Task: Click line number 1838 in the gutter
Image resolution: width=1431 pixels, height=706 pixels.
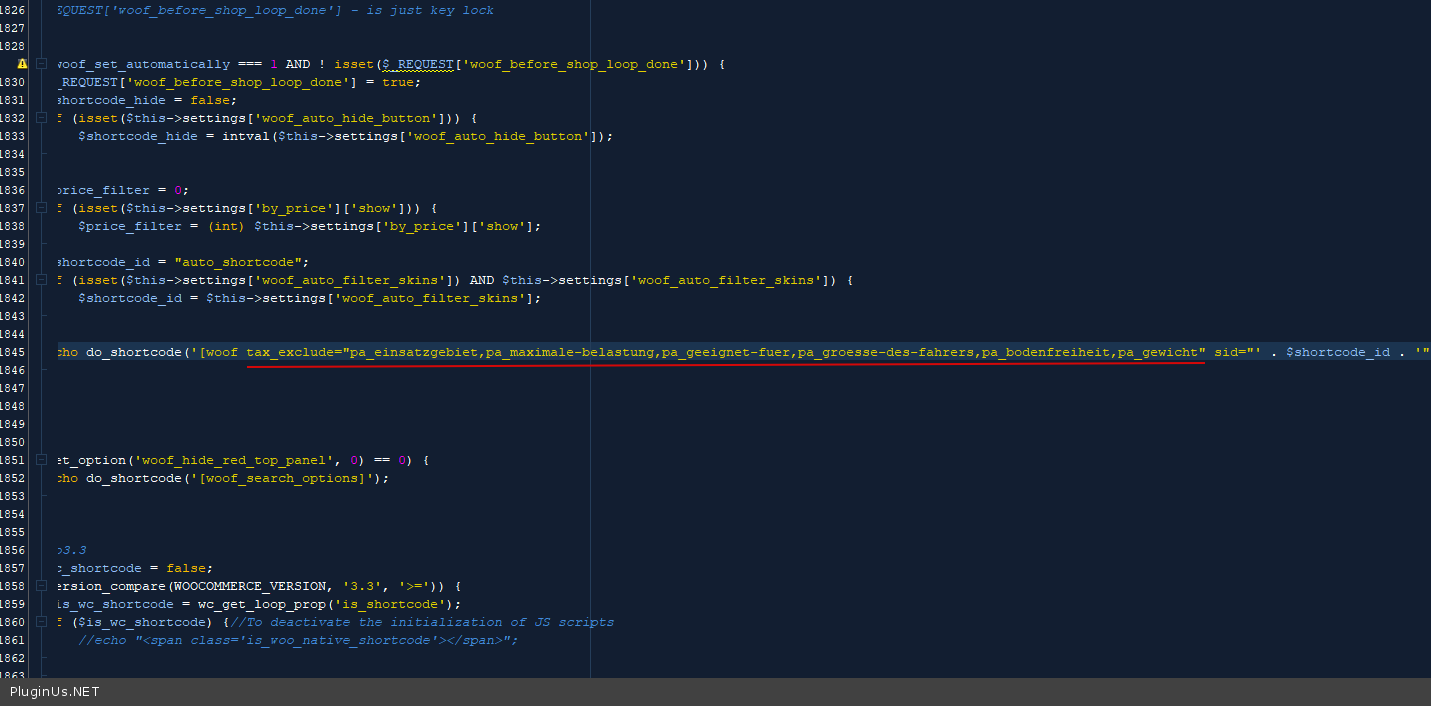Action: pyautogui.click(x=13, y=226)
